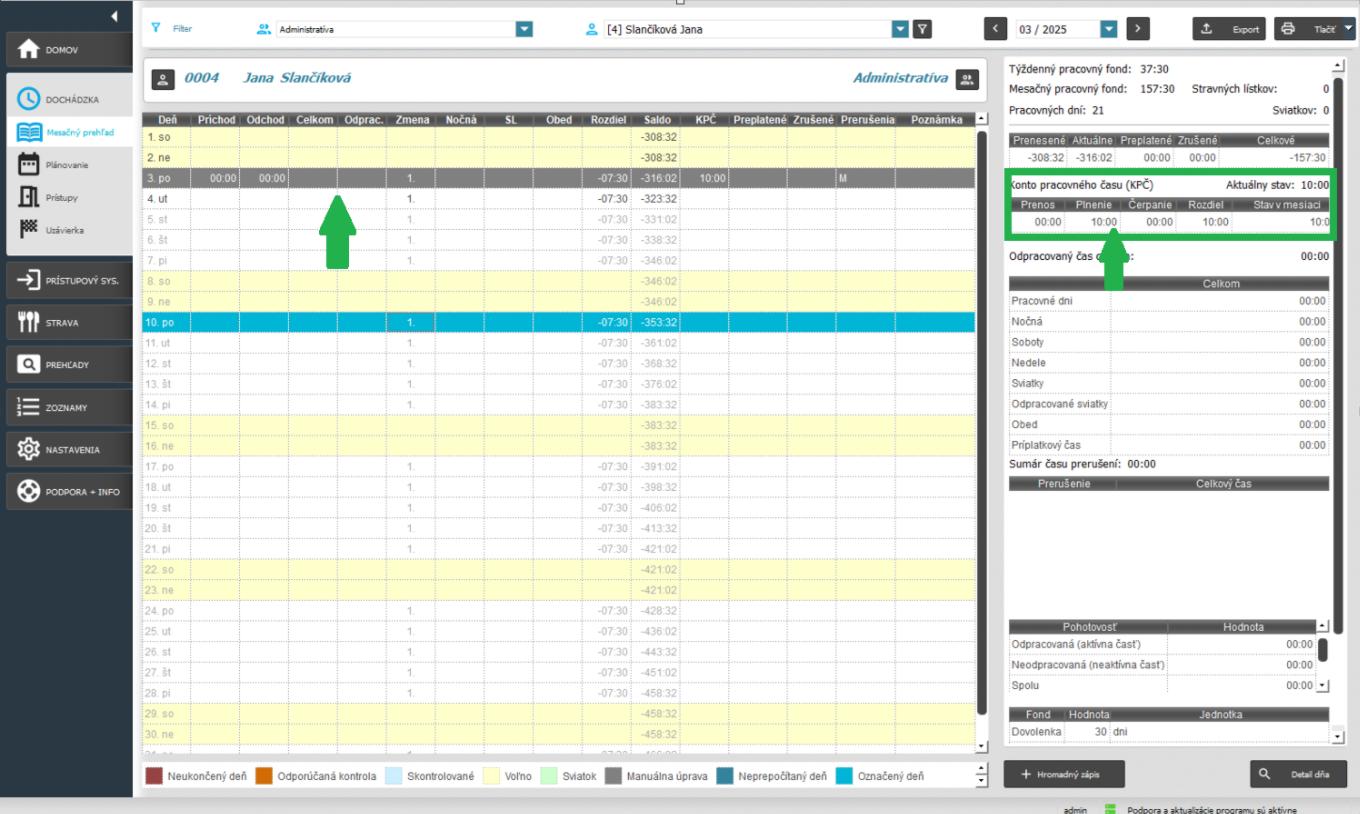
Task: Expand the Administratíva department dropdown
Action: point(524,29)
